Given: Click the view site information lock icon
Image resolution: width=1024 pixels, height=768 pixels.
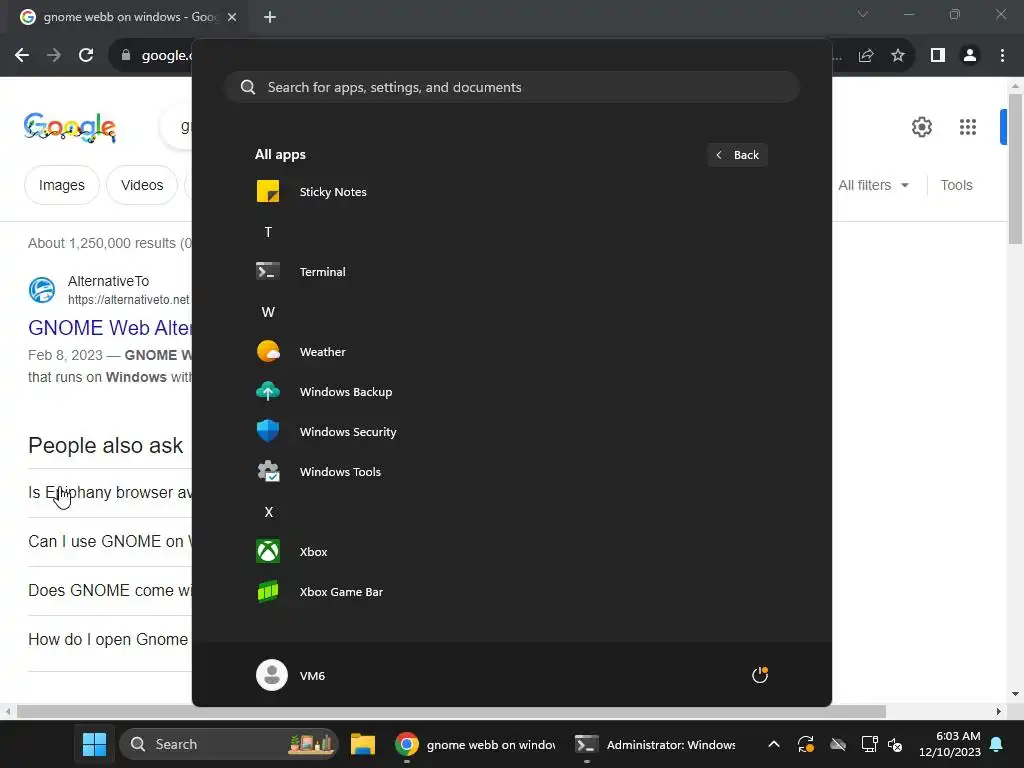Looking at the screenshot, I should (x=126, y=56).
